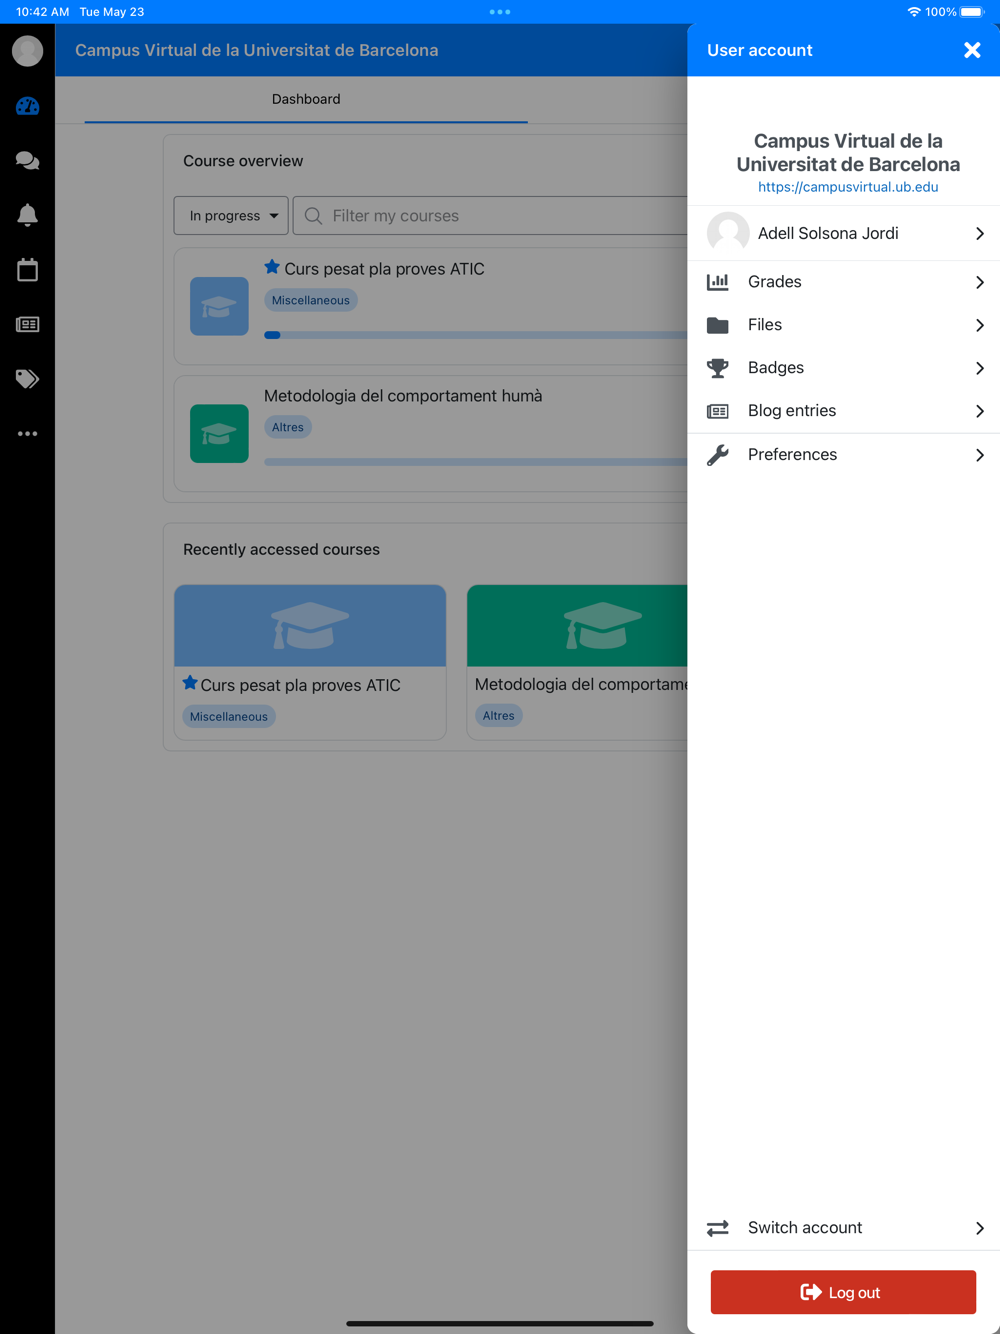Click the Metodologia del comportament progress bar

coord(476,462)
